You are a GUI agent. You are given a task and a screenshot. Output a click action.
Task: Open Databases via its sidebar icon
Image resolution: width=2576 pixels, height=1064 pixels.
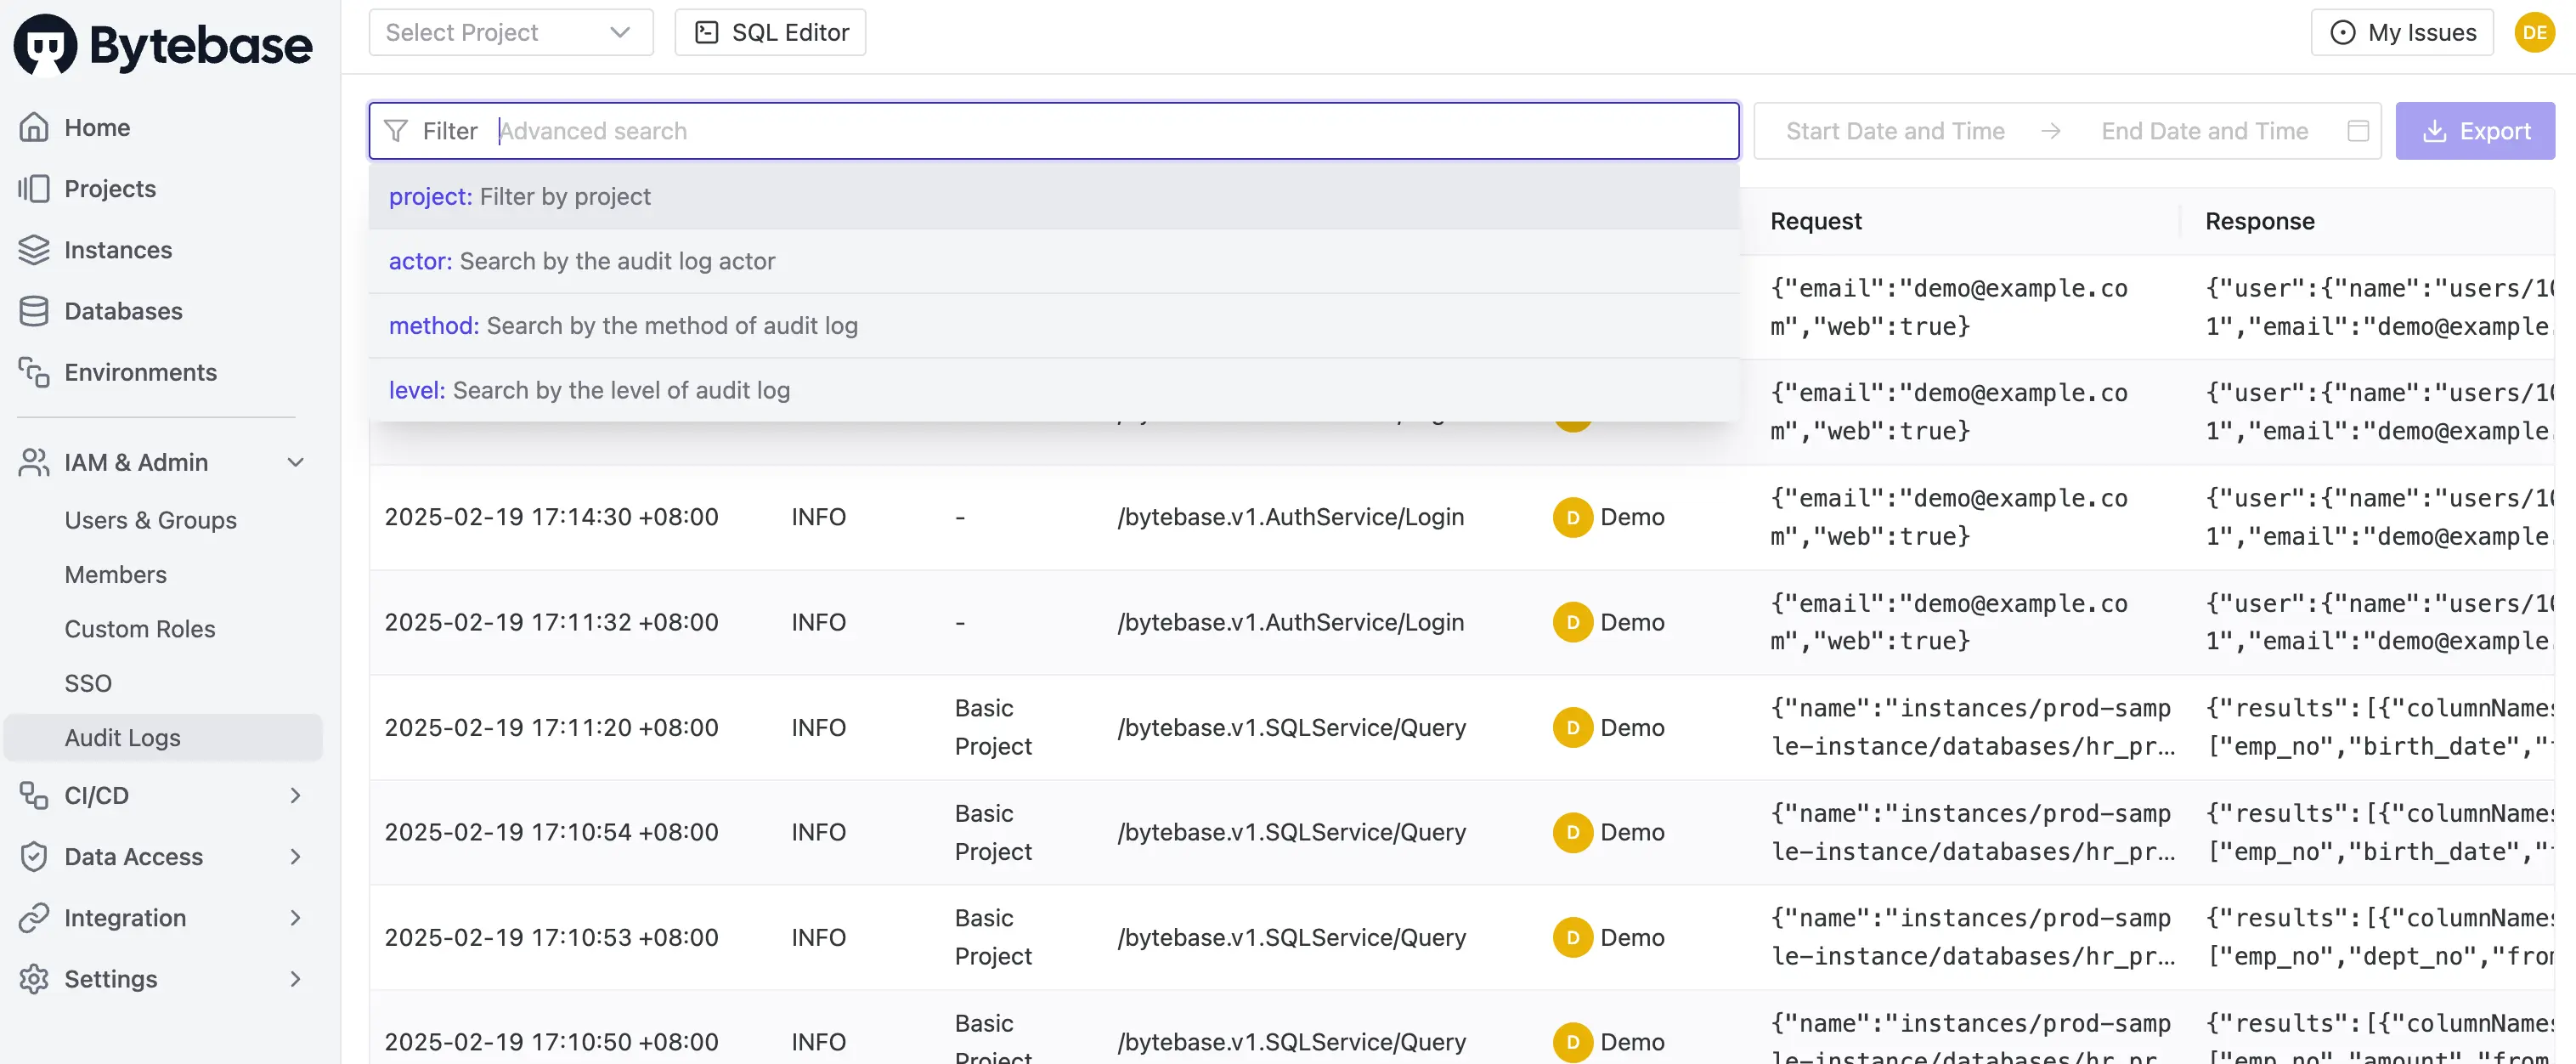tap(34, 310)
